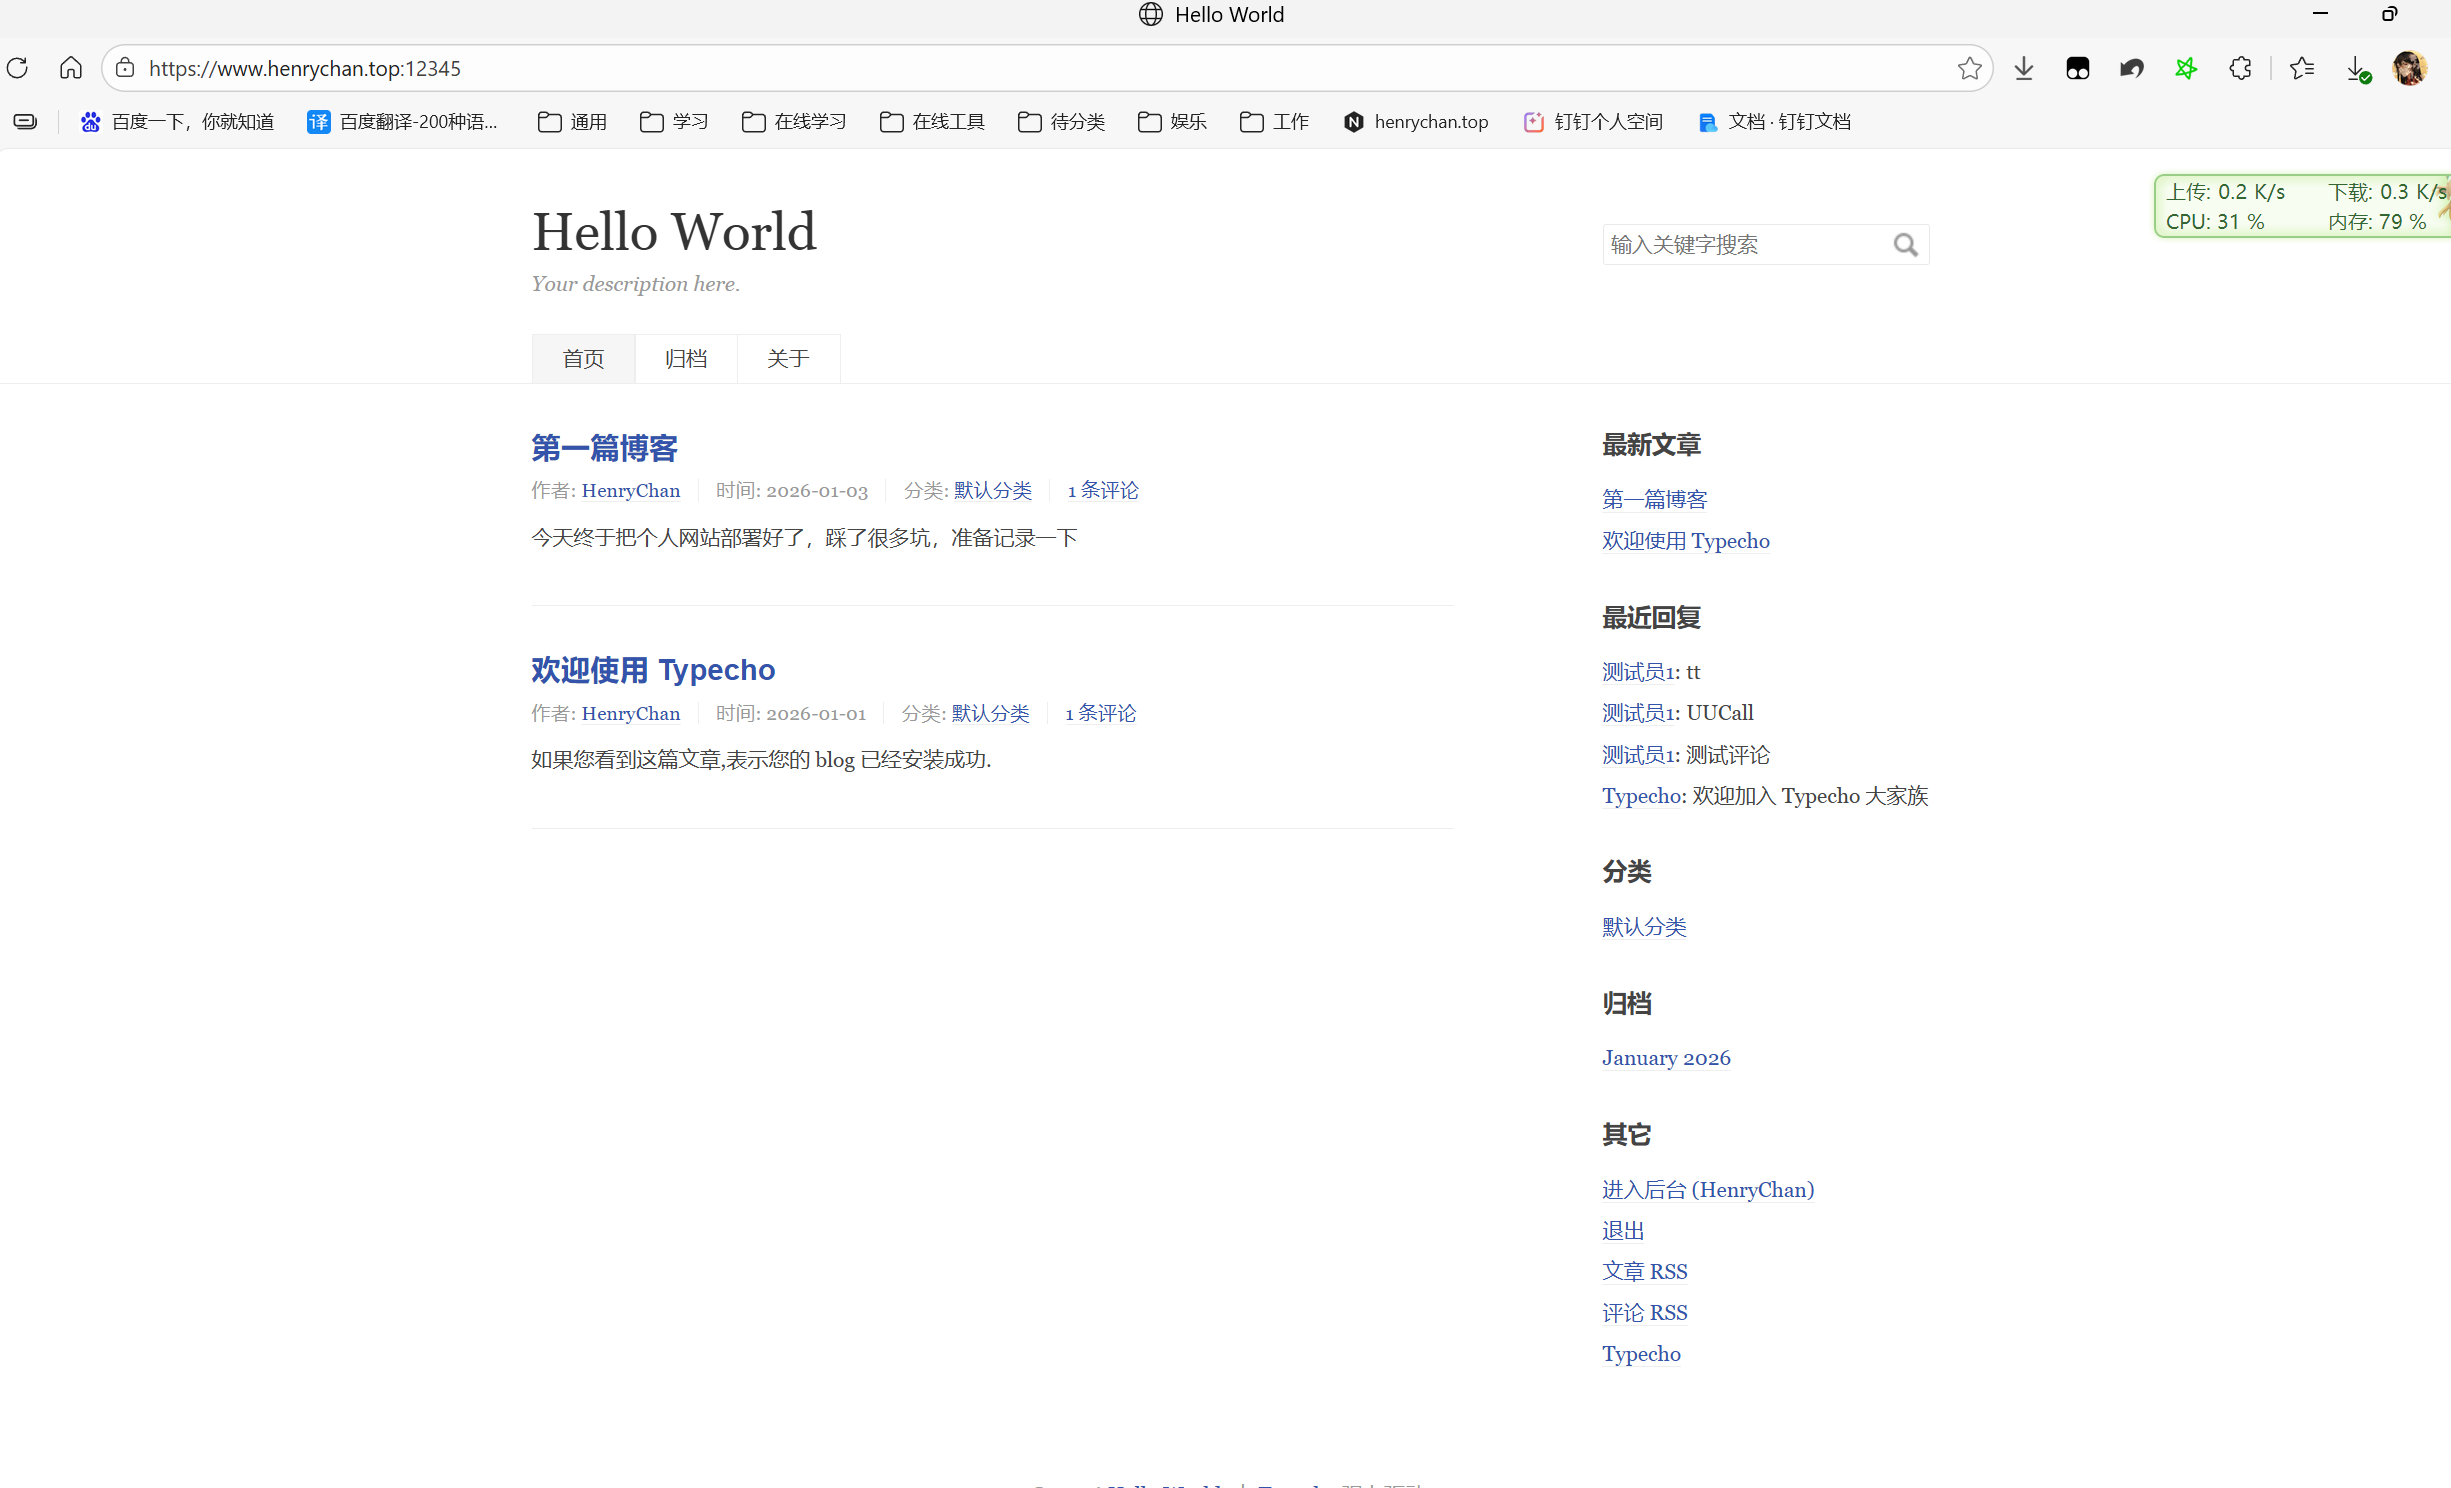Click the browser refresh icon
This screenshot has width=2451, height=1488.
tap(17, 68)
